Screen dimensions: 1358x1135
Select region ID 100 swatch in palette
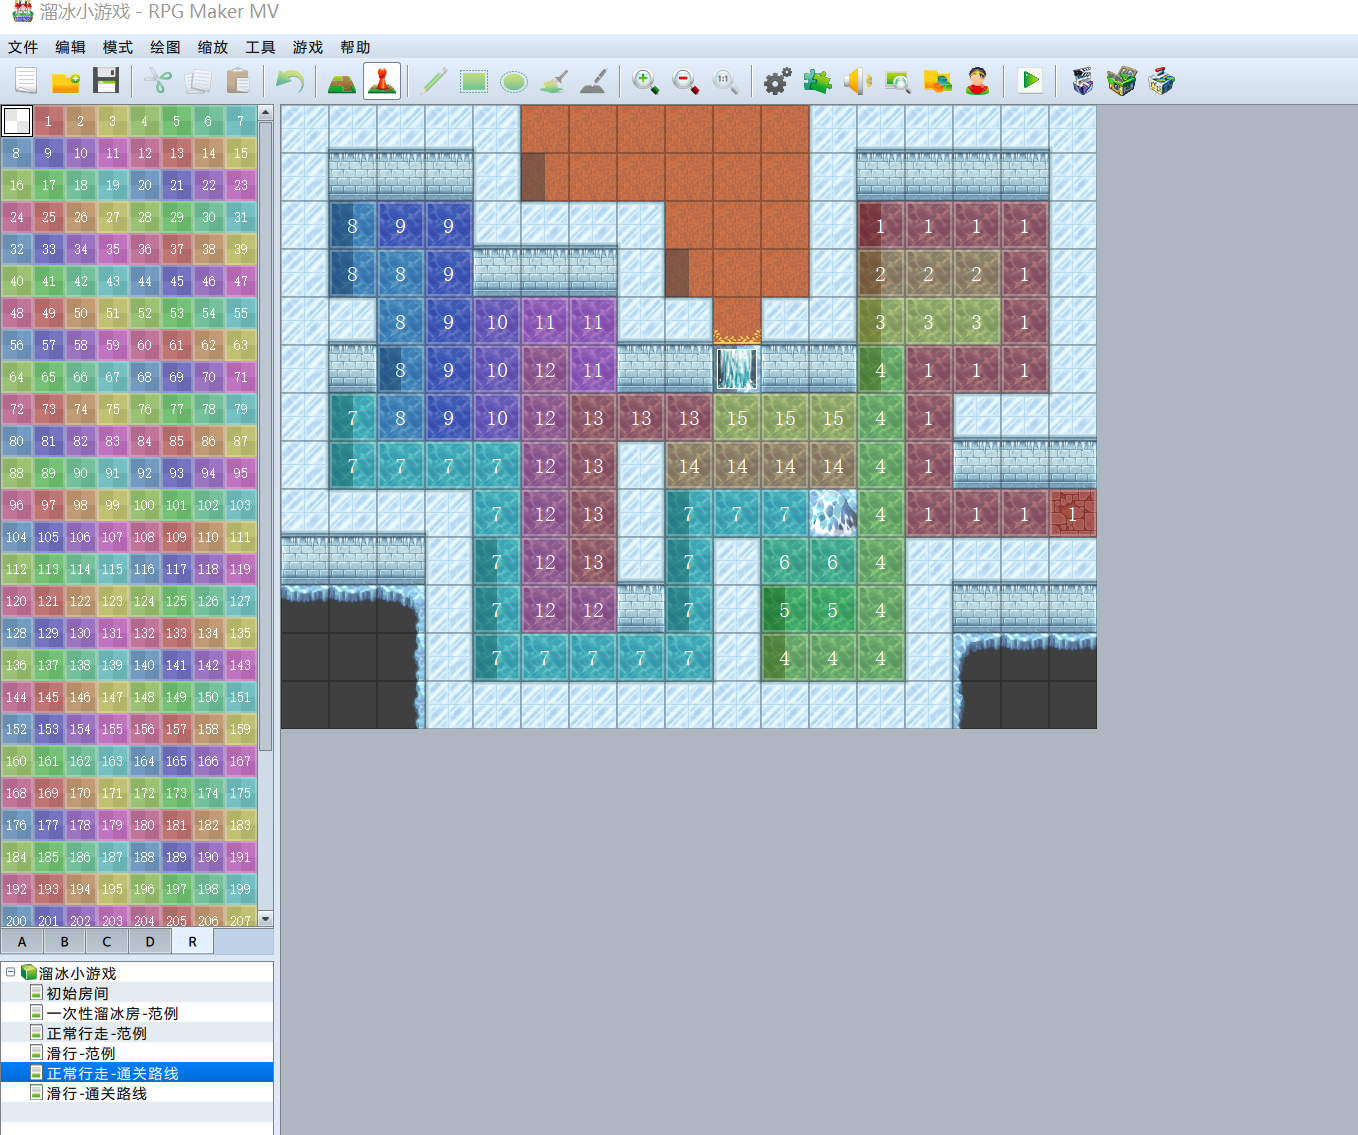click(145, 505)
